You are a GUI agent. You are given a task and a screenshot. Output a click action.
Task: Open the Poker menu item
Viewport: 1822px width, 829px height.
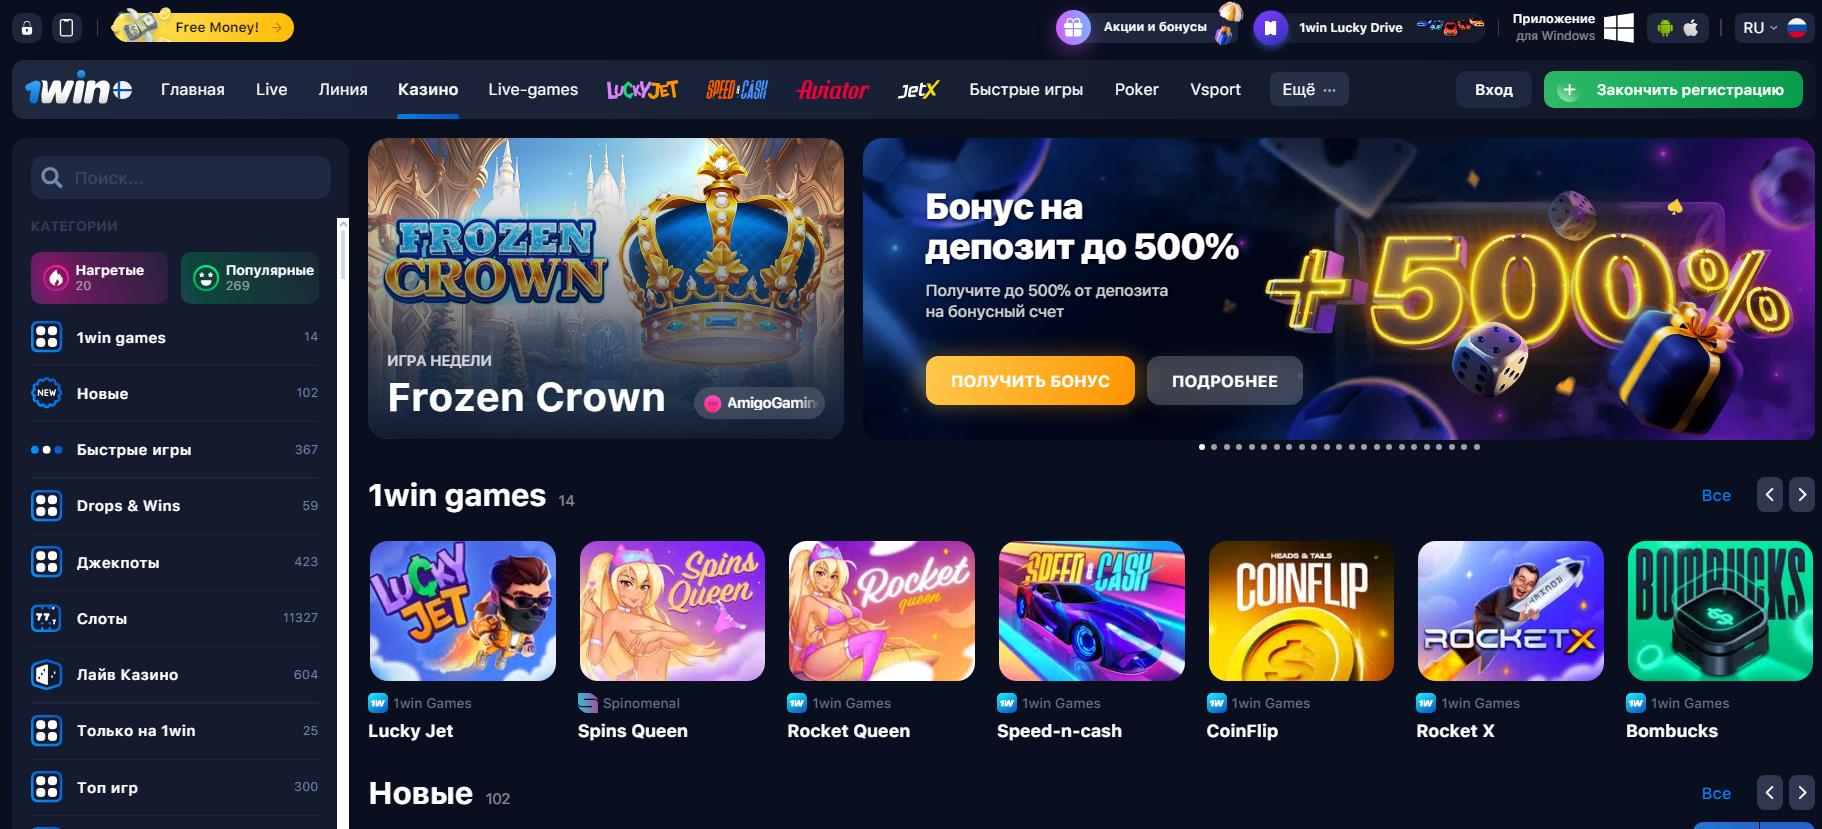click(x=1136, y=89)
